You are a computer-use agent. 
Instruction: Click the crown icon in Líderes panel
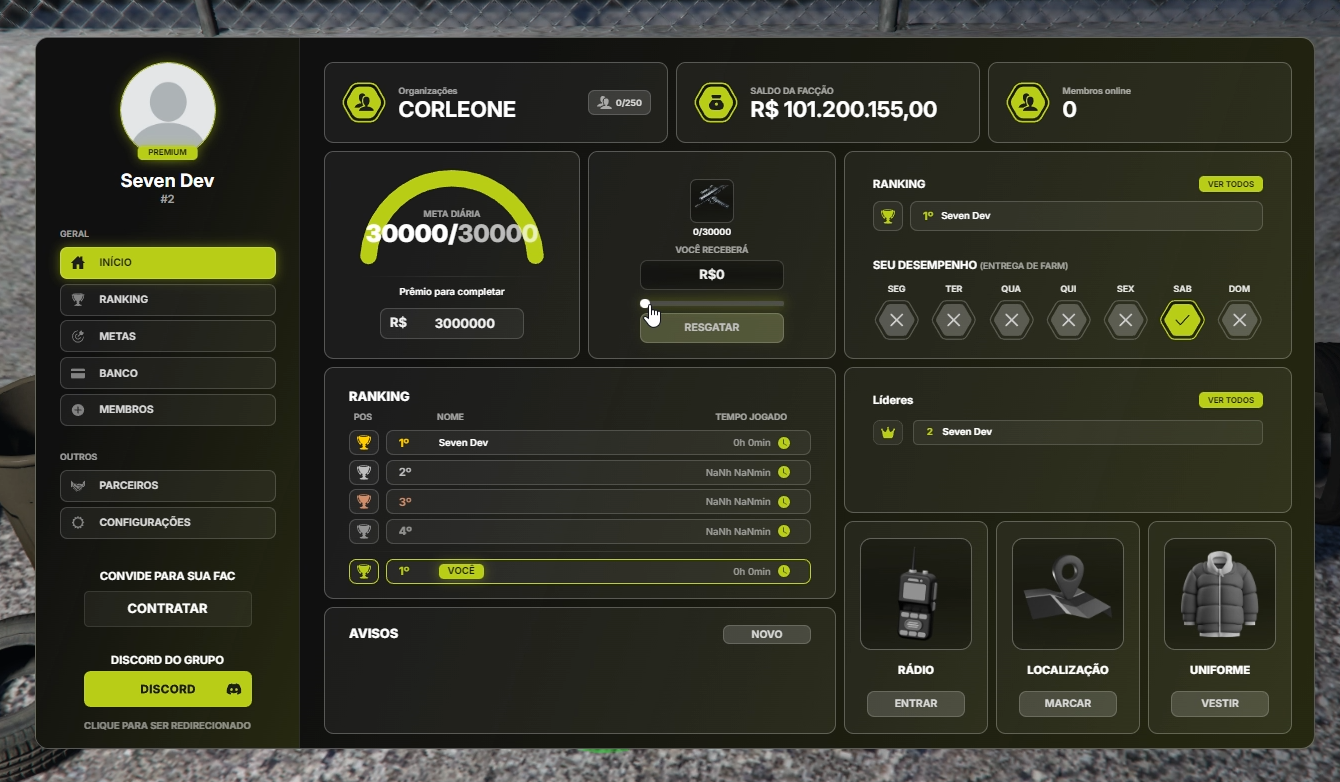pos(887,432)
